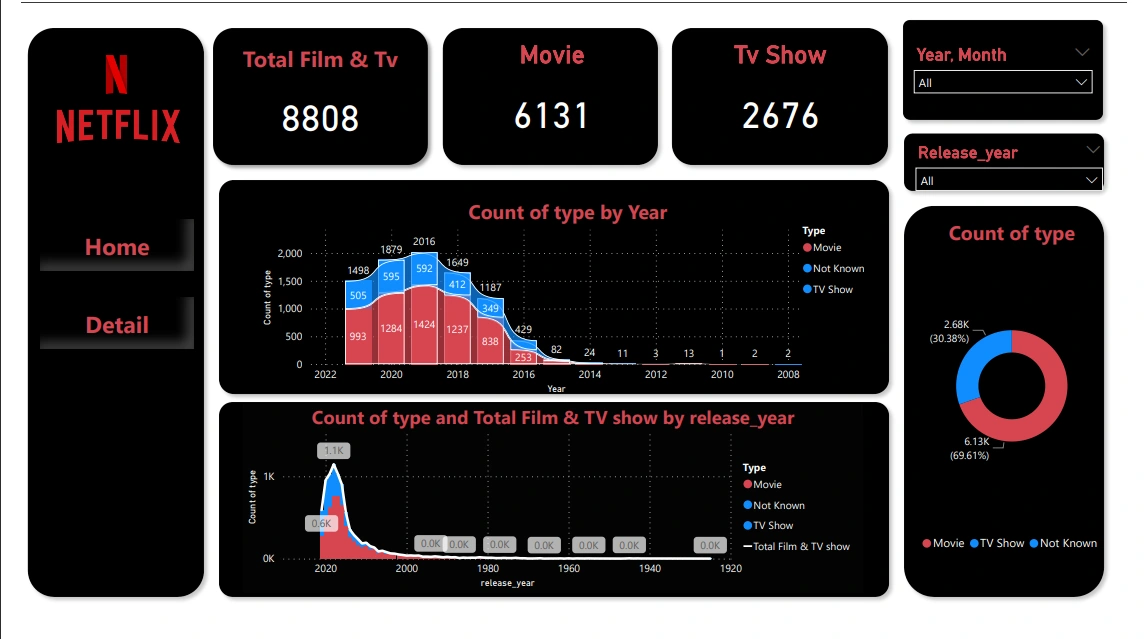Image resolution: width=1144 pixels, height=639 pixels.
Task: Click the 1879 total data label
Action: pyautogui.click(x=391, y=249)
